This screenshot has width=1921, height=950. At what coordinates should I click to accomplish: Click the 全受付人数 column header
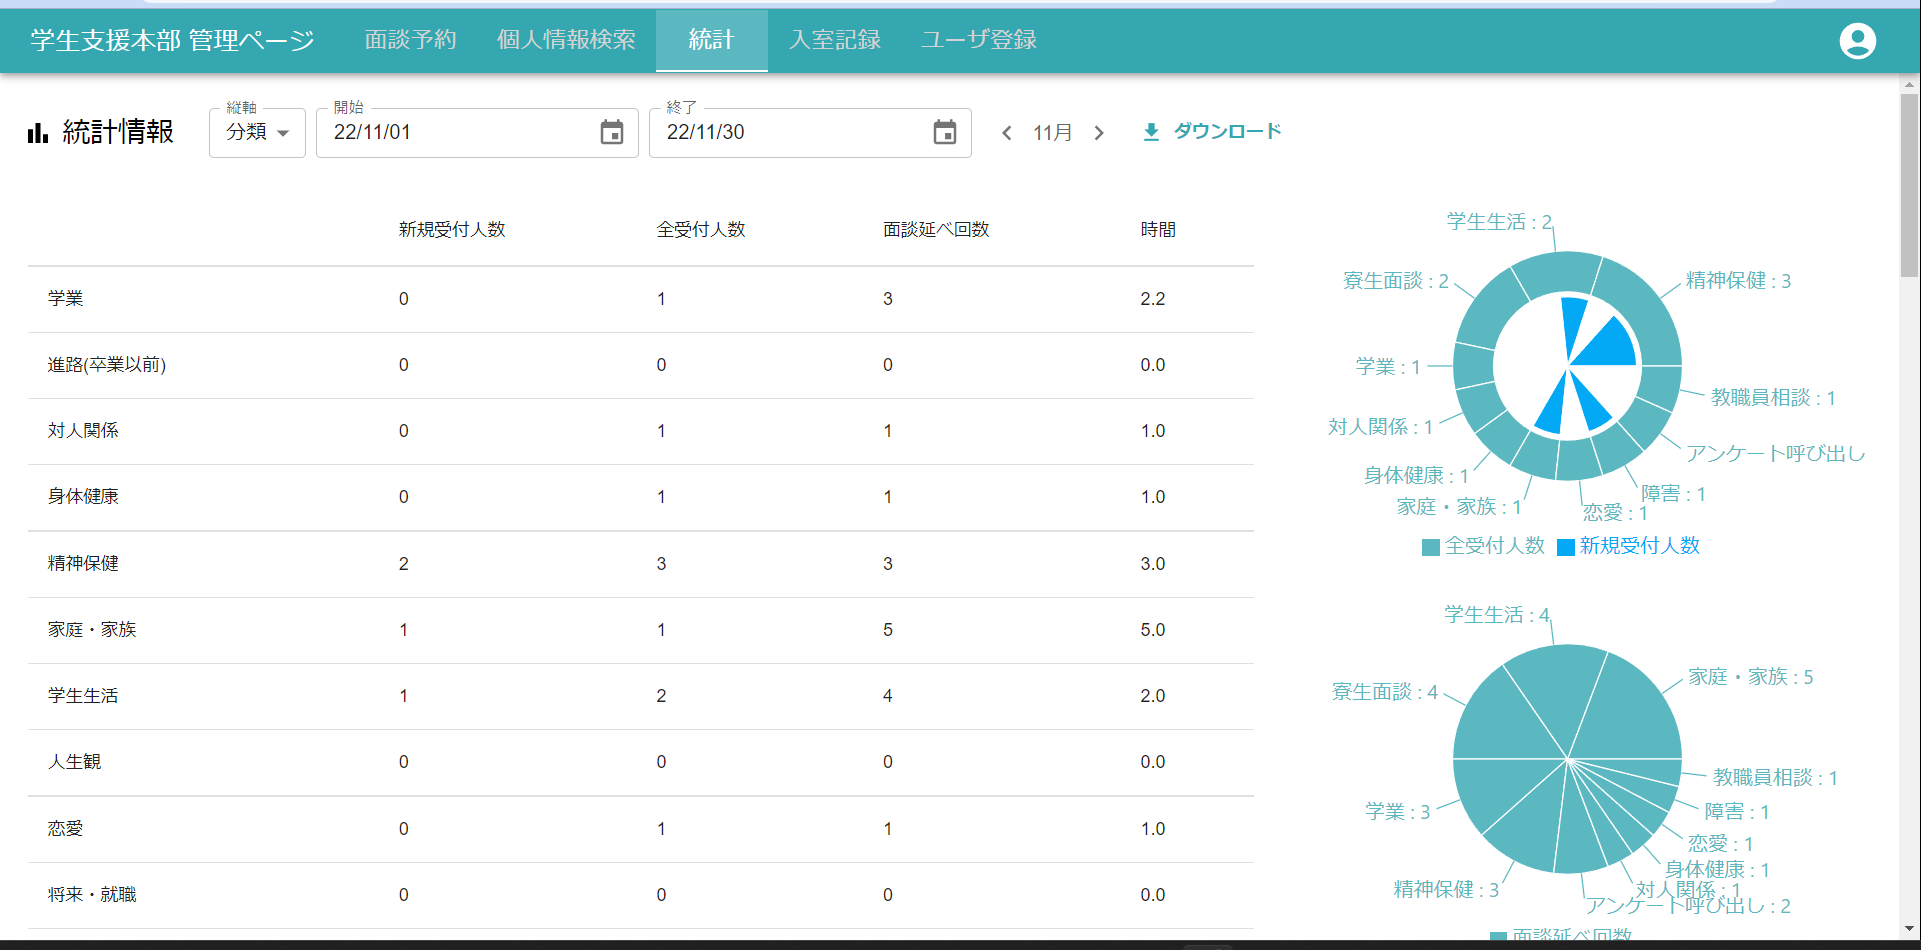(701, 230)
